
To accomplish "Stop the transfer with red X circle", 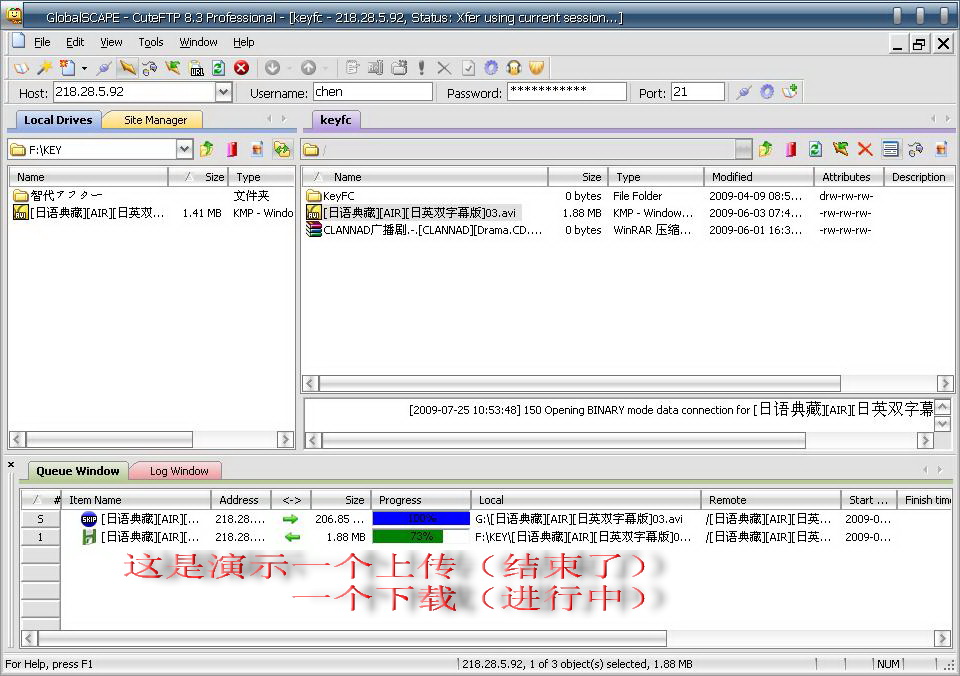I will pyautogui.click(x=242, y=67).
